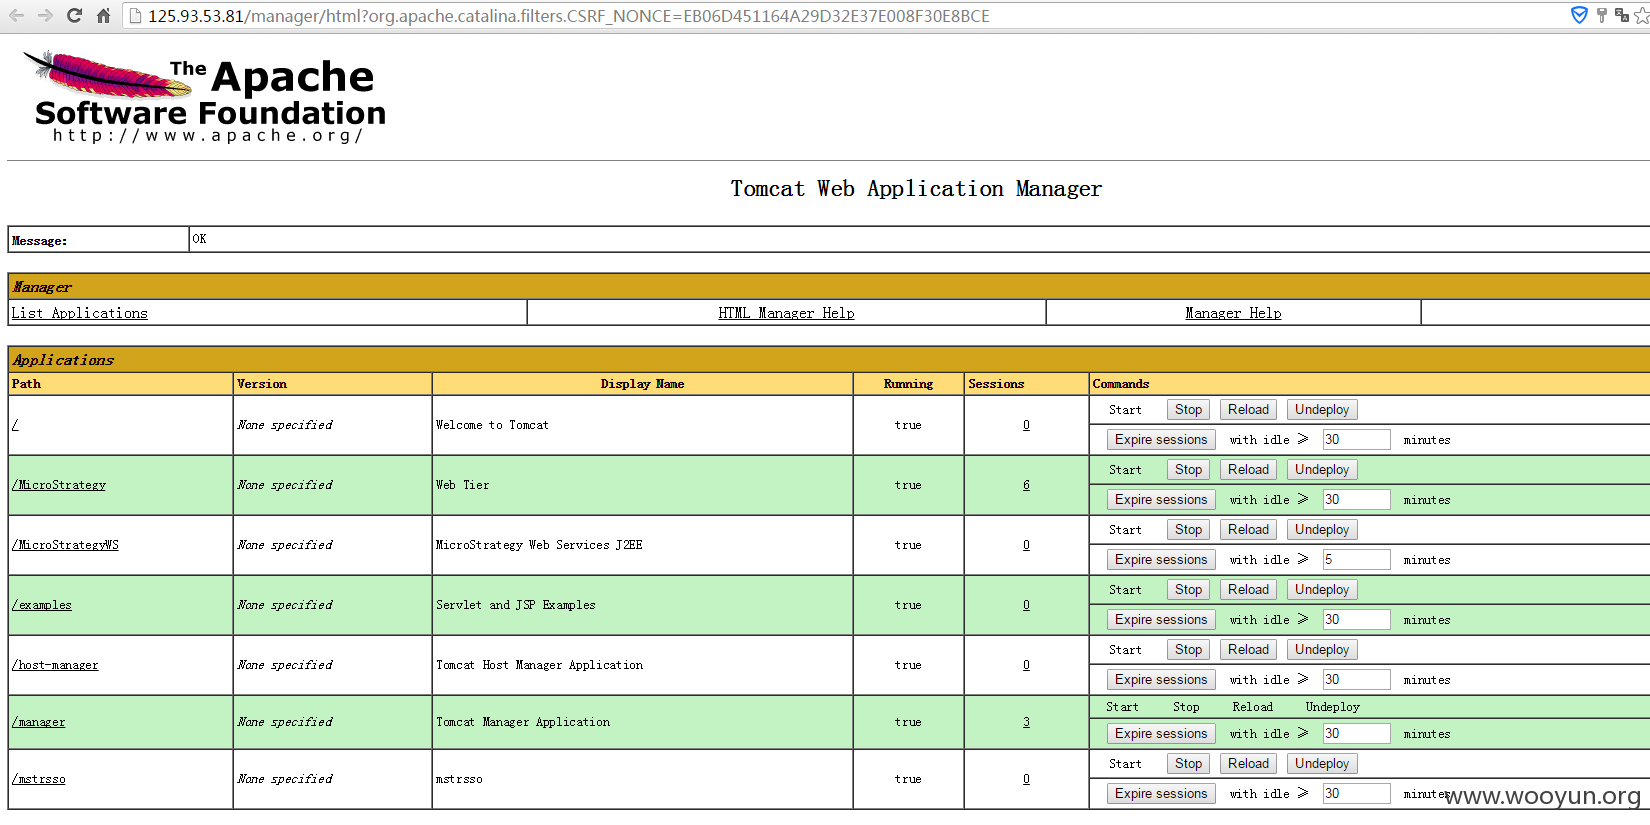Expire sessions for /MicroStrategy
Image resolution: width=1650 pixels, height=825 pixels.
(x=1161, y=500)
